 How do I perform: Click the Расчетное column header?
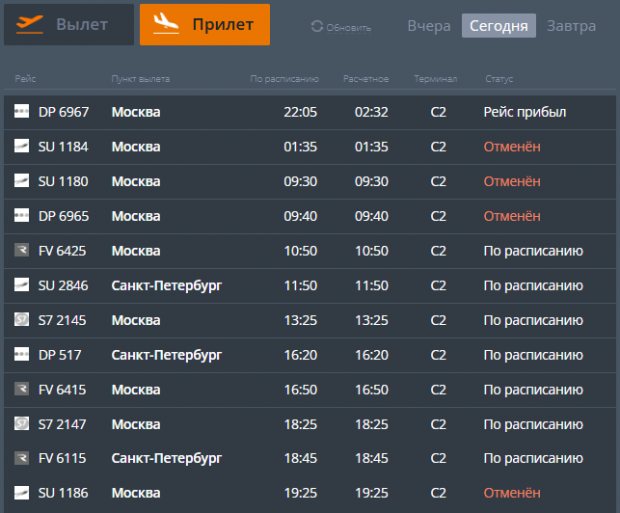(x=366, y=79)
